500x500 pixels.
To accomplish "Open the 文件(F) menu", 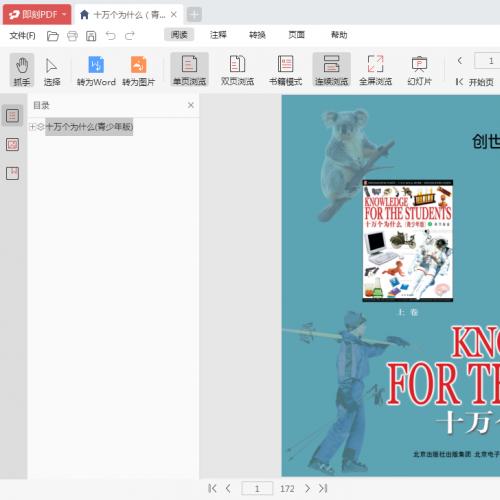I will pyautogui.click(x=22, y=35).
